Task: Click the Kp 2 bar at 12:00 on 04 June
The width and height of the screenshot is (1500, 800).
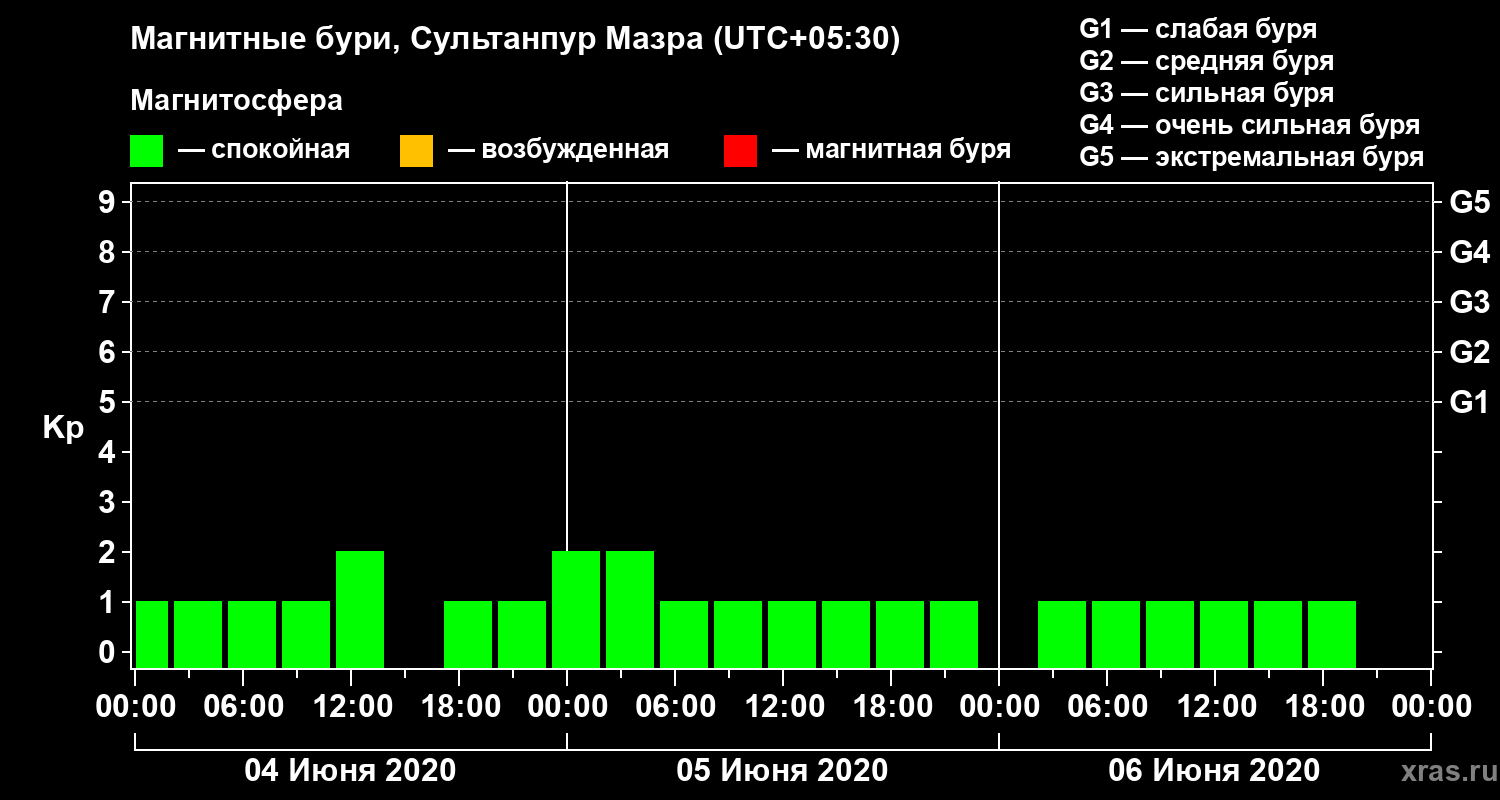Action: point(360,609)
